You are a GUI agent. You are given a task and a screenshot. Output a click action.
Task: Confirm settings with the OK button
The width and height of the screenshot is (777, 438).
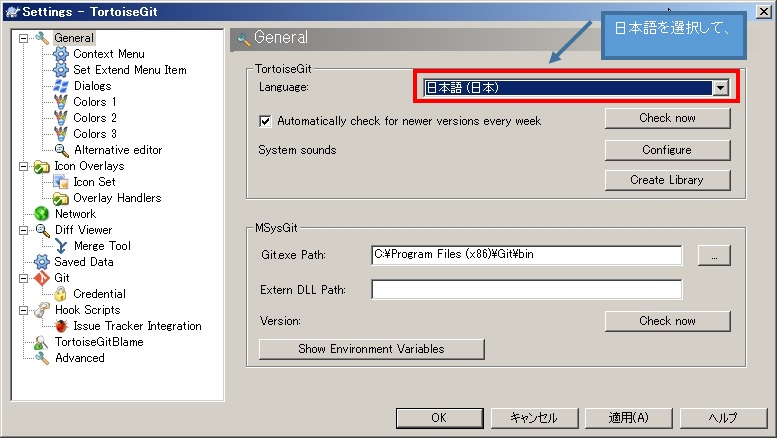tap(440, 418)
